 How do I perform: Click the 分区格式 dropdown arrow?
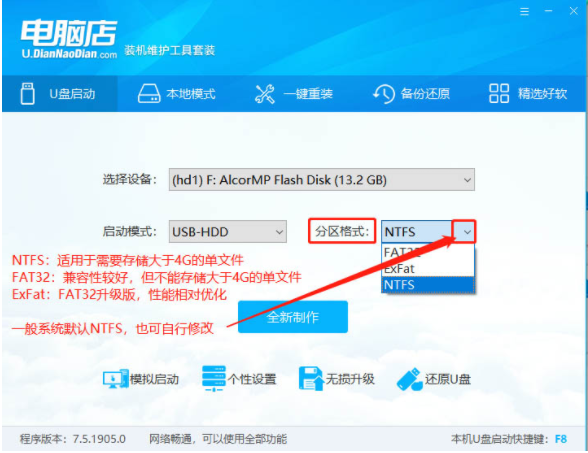coord(465,231)
